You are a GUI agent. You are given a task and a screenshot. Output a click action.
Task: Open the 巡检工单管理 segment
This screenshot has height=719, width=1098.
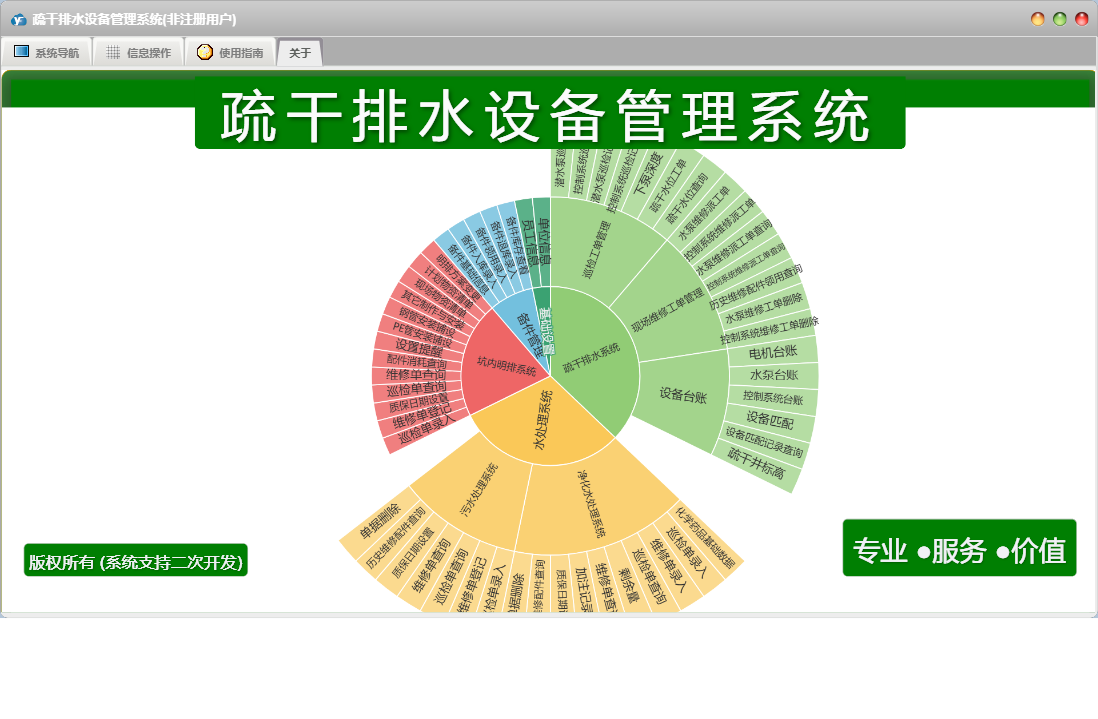[597, 249]
